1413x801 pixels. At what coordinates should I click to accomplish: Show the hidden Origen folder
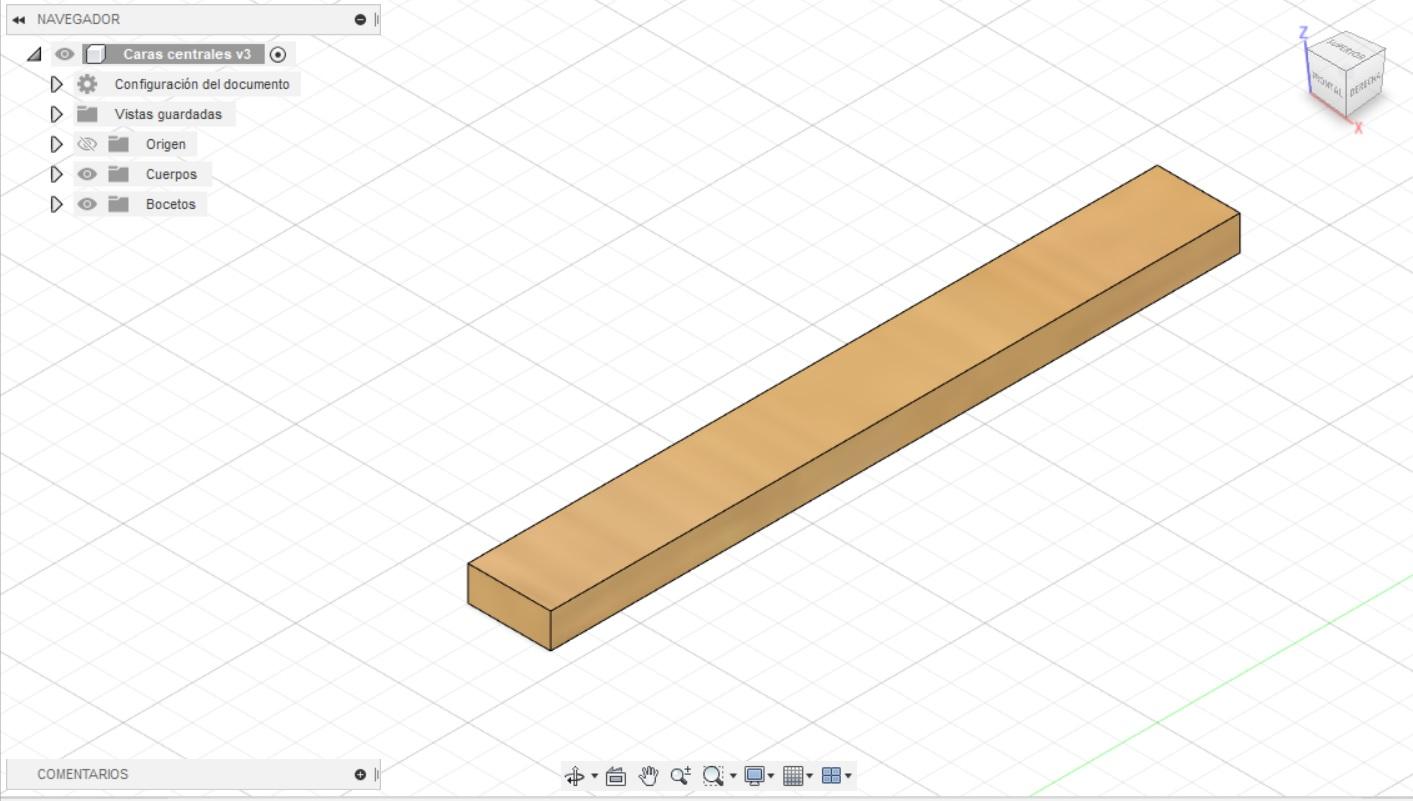point(88,144)
